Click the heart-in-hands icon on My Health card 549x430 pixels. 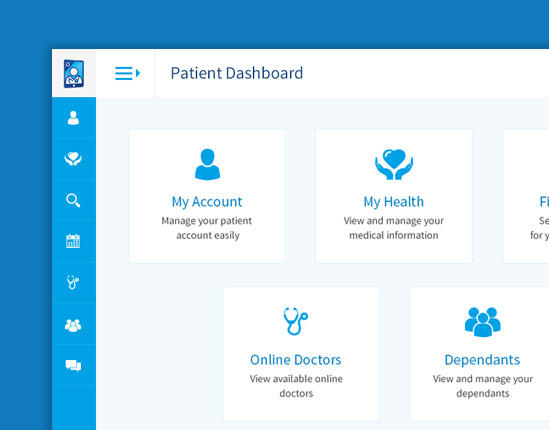point(394,164)
